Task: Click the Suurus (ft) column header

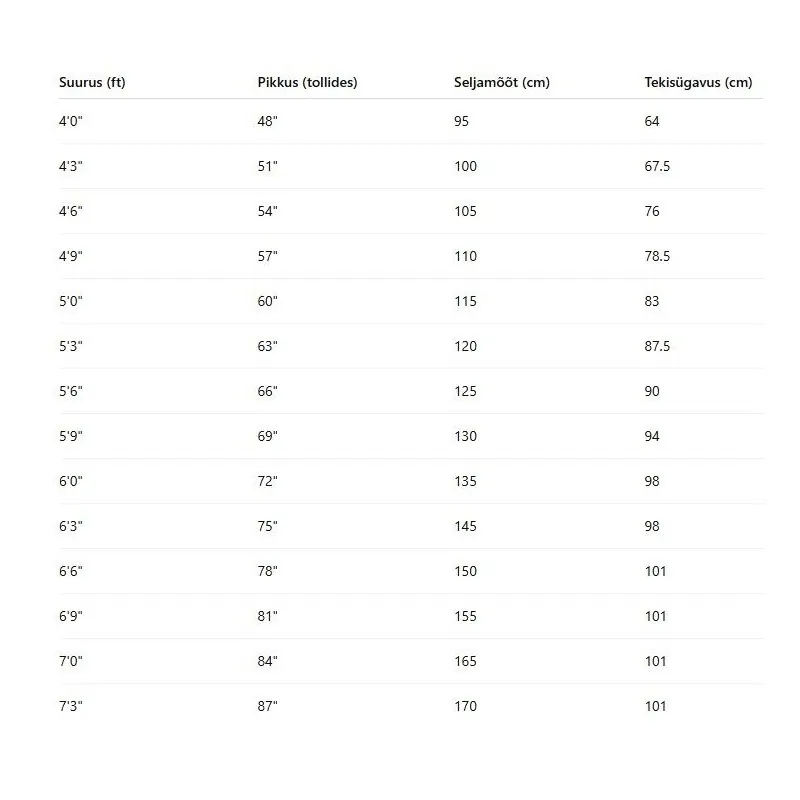Action: [x=92, y=83]
